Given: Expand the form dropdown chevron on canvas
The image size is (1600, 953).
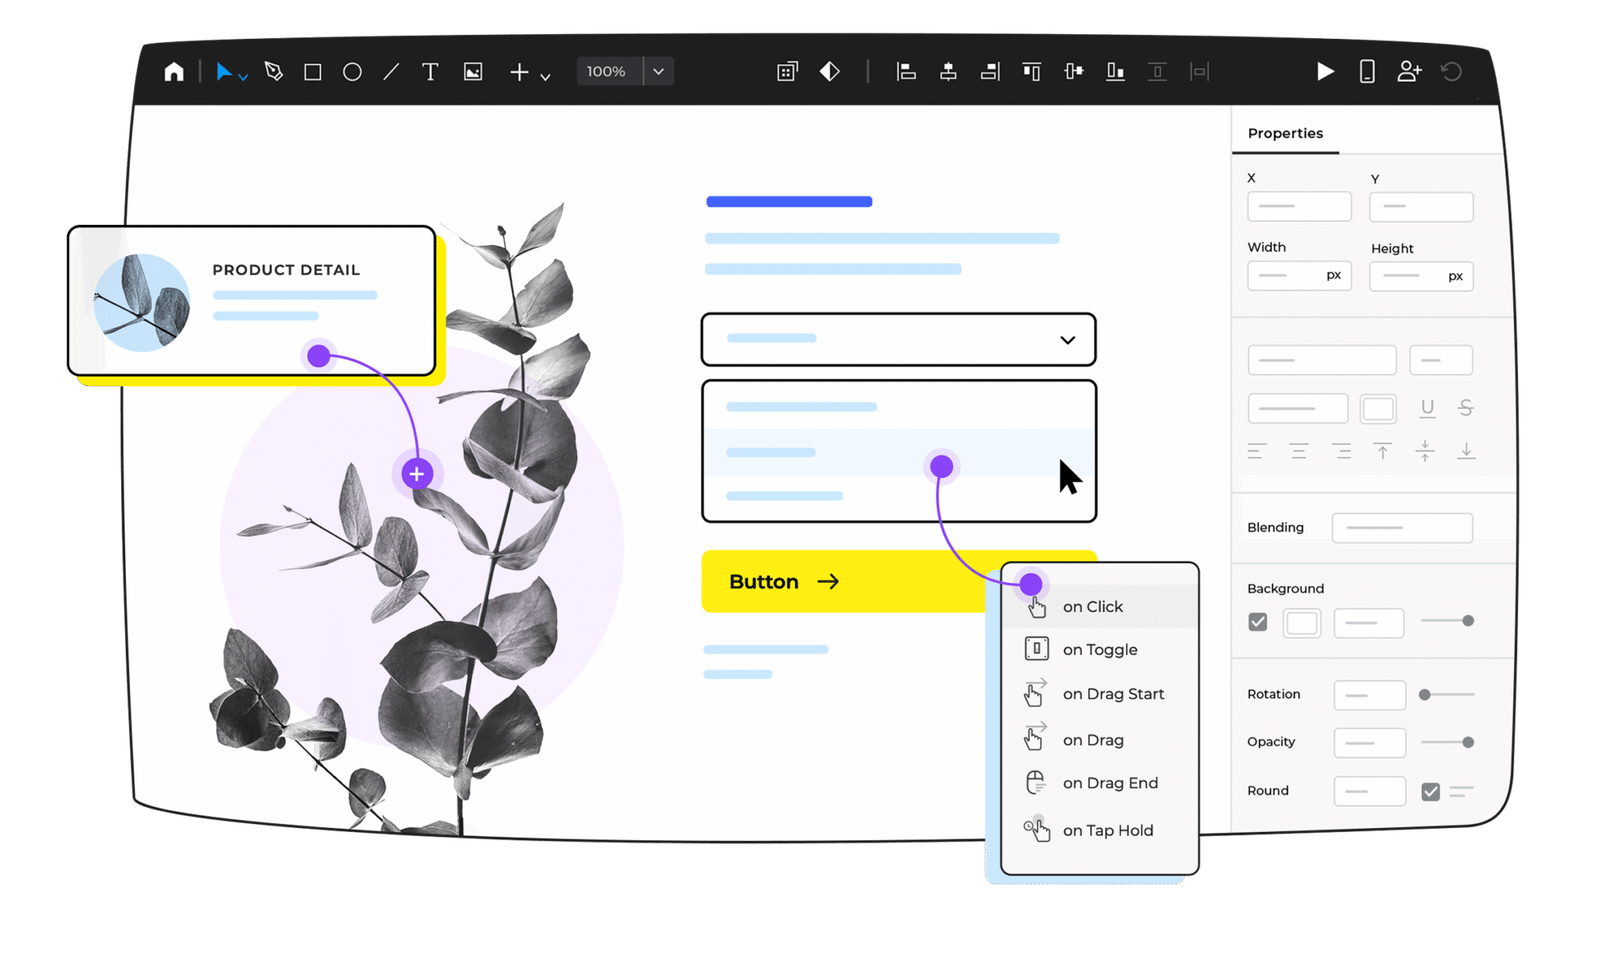Looking at the screenshot, I should pos(1067,340).
